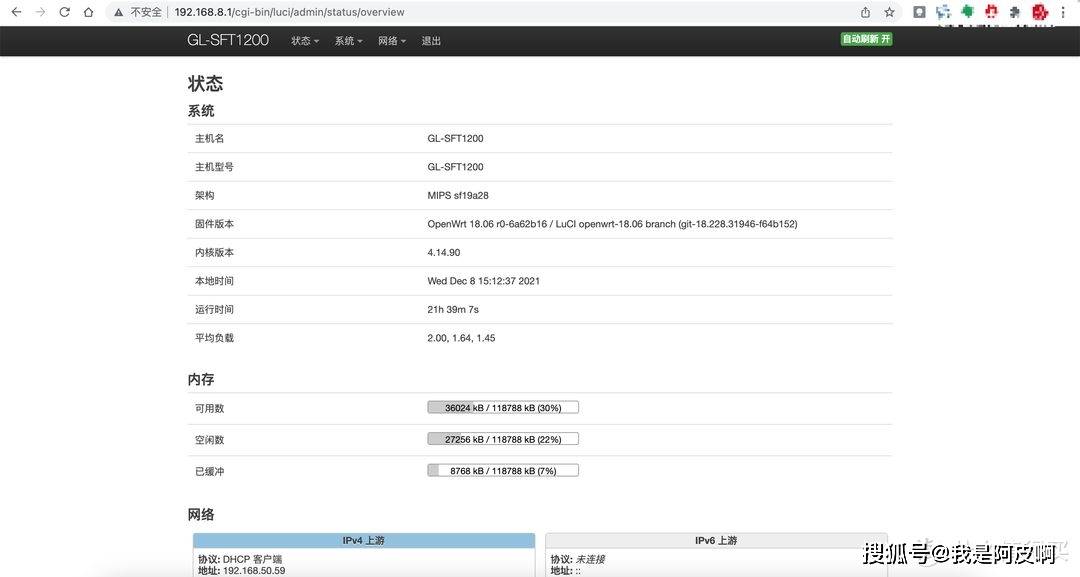Toggle the 自动刷新 开 auto-refresh badge

click(866, 39)
